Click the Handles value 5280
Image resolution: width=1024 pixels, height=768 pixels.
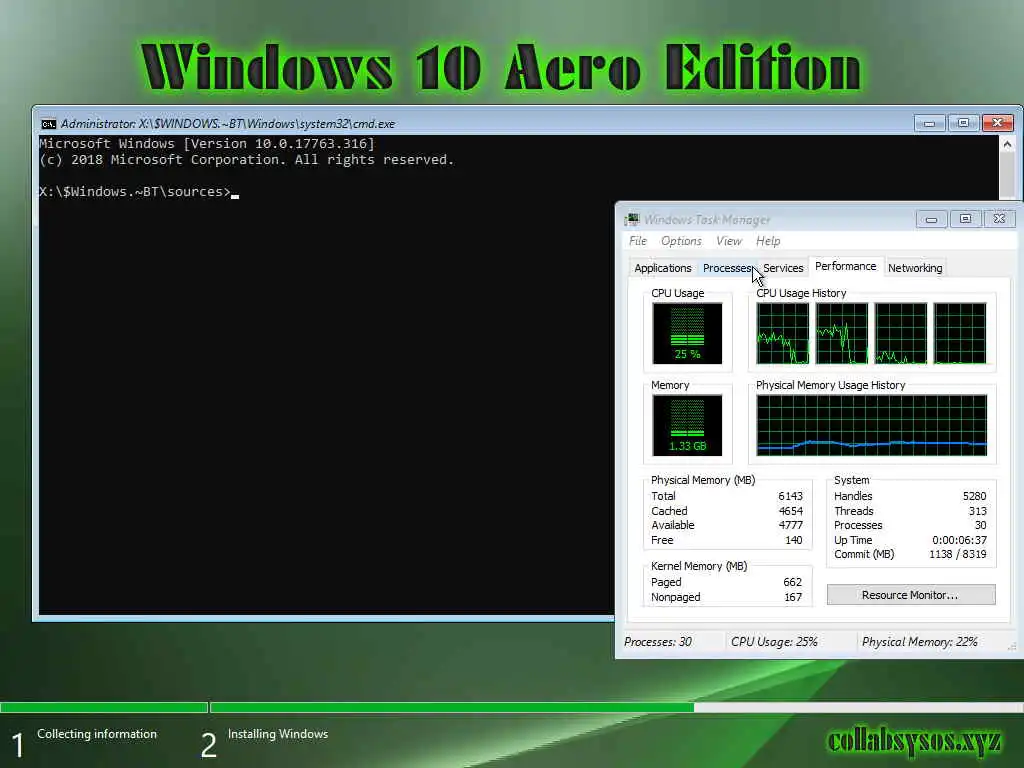tap(974, 496)
